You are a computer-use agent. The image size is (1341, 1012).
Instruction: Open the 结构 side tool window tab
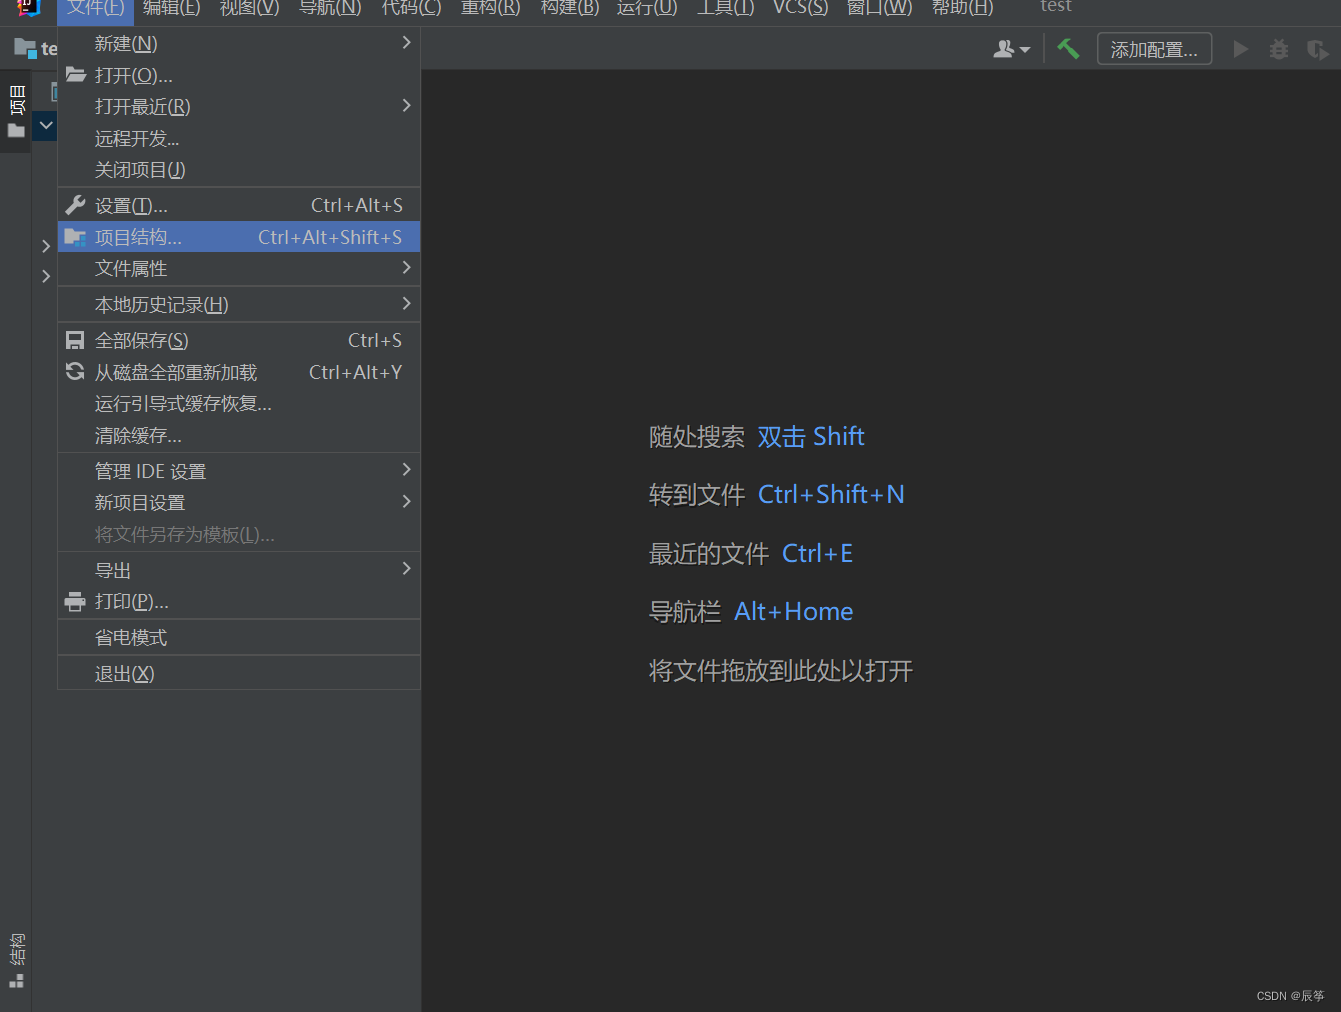[16, 960]
